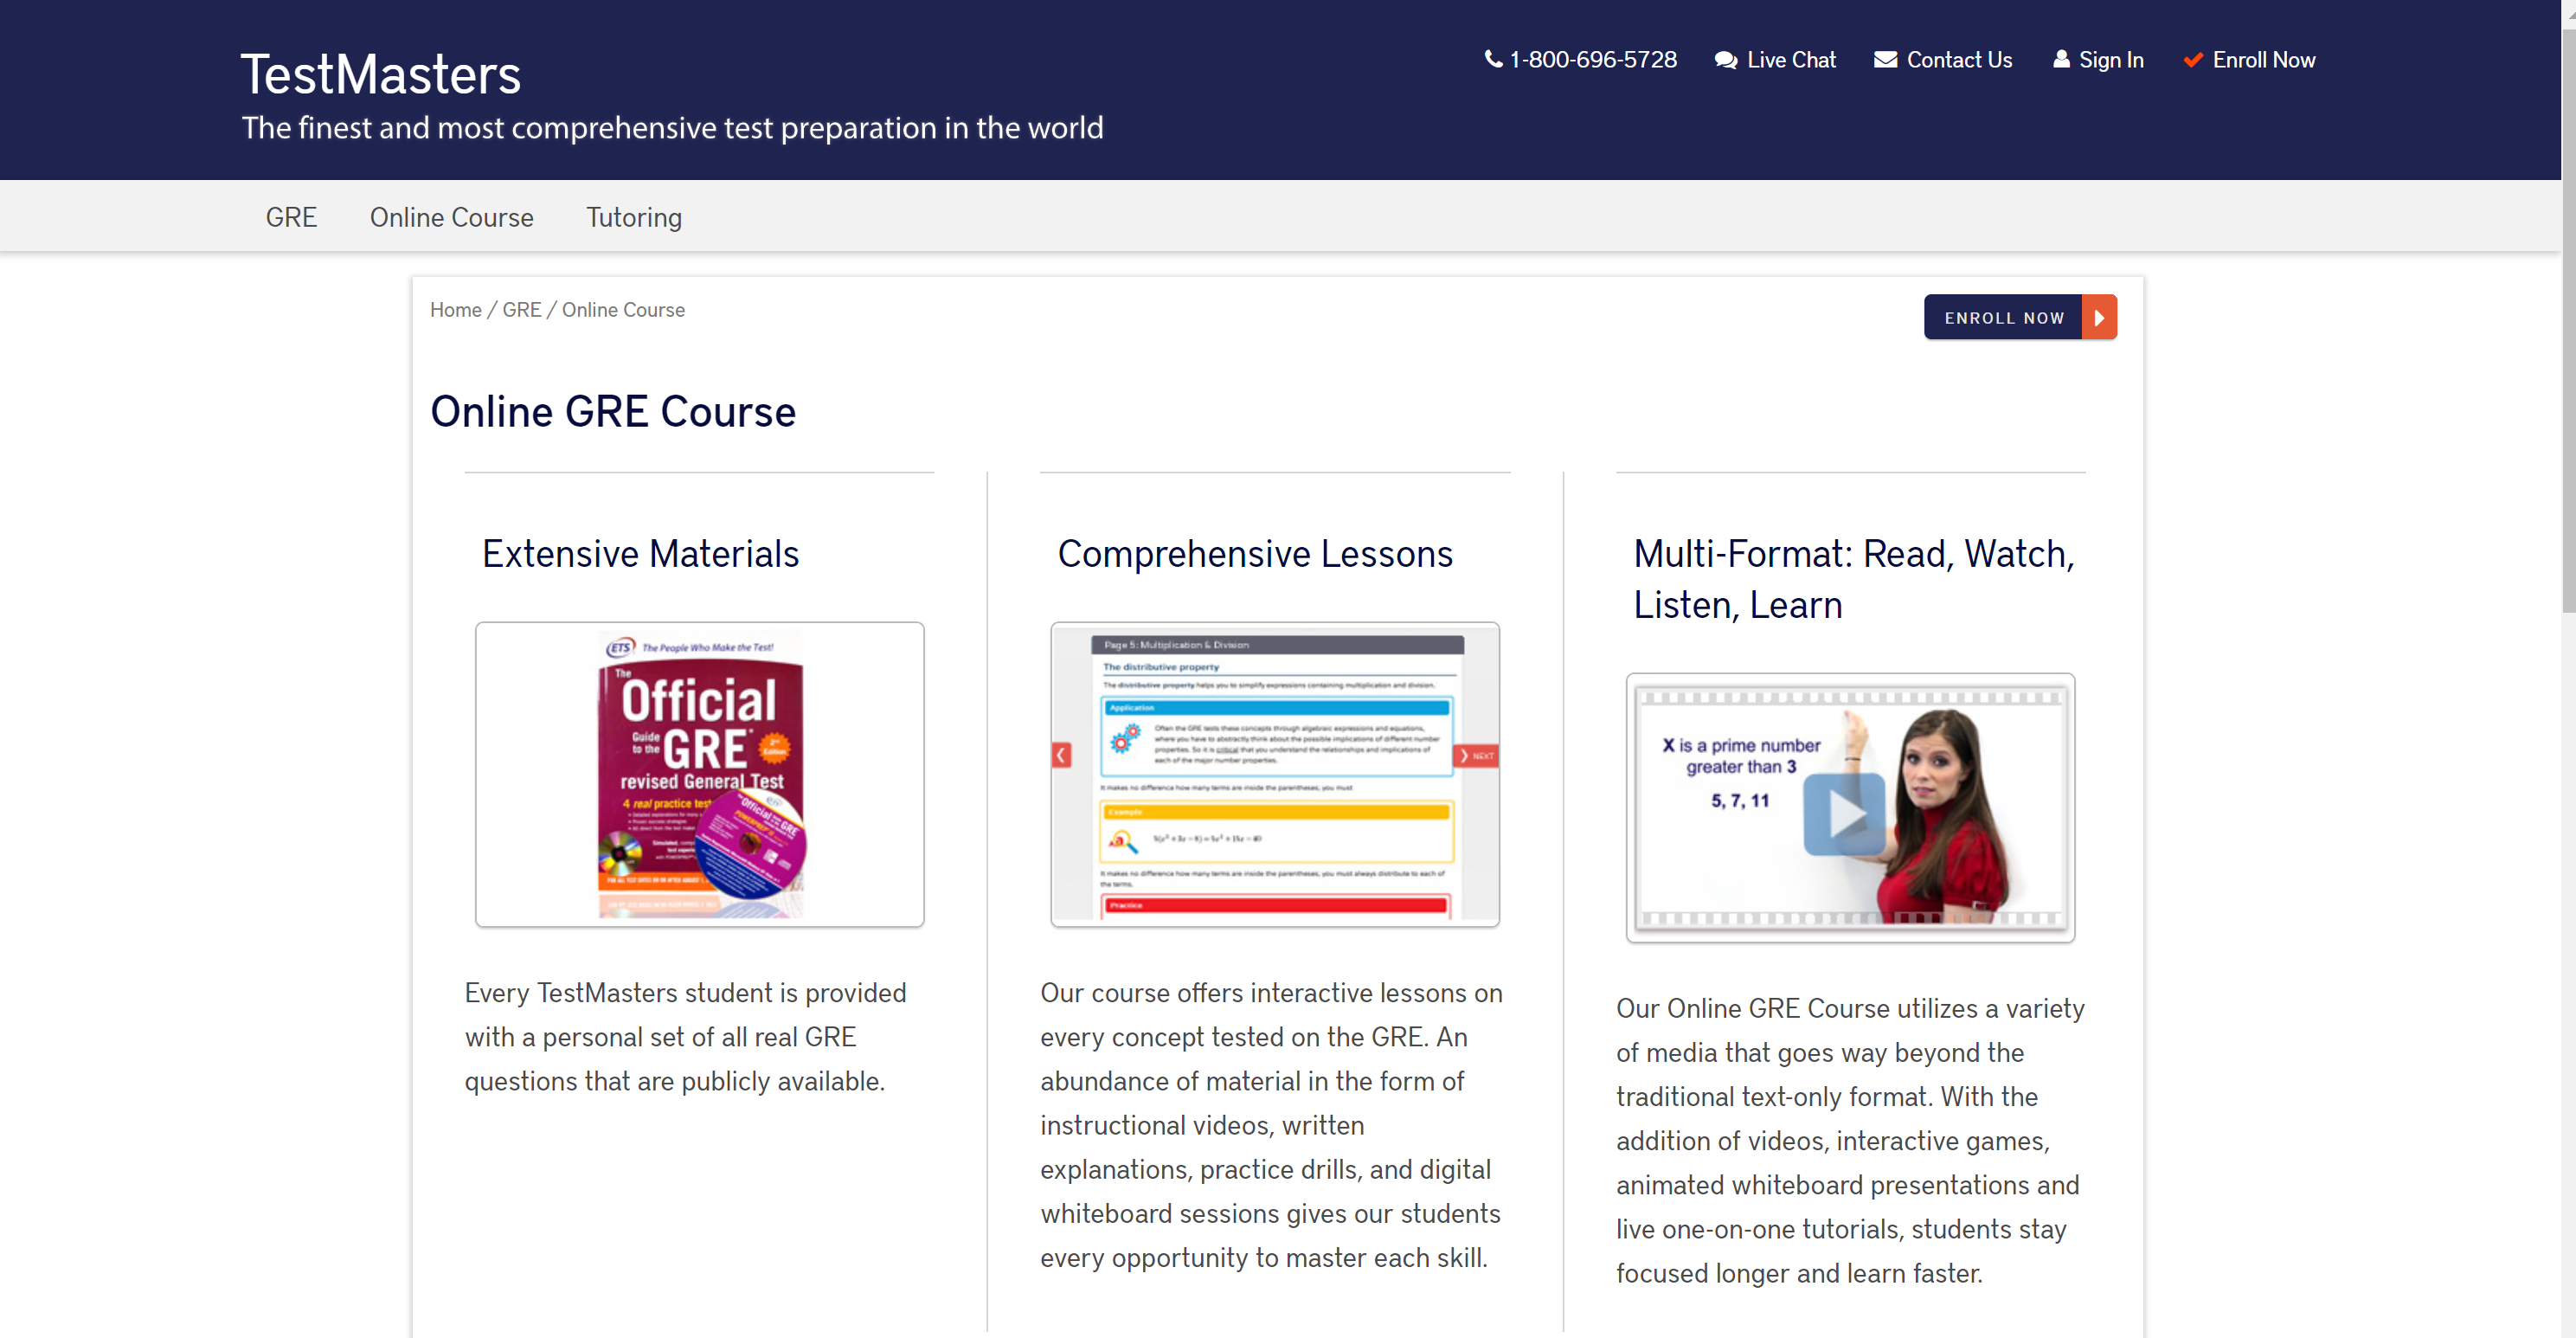Play the prime number video
The height and width of the screenshot is (1338, 2576).
point(1844,814)
